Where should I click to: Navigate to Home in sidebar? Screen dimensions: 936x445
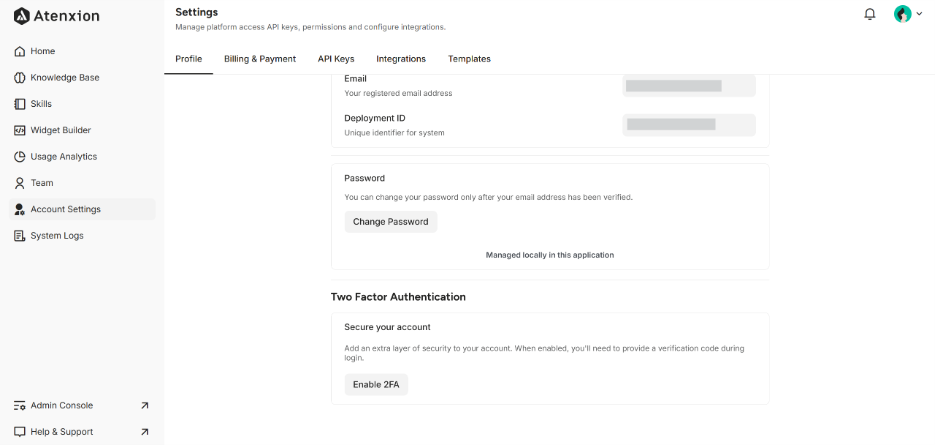[82, 51]
